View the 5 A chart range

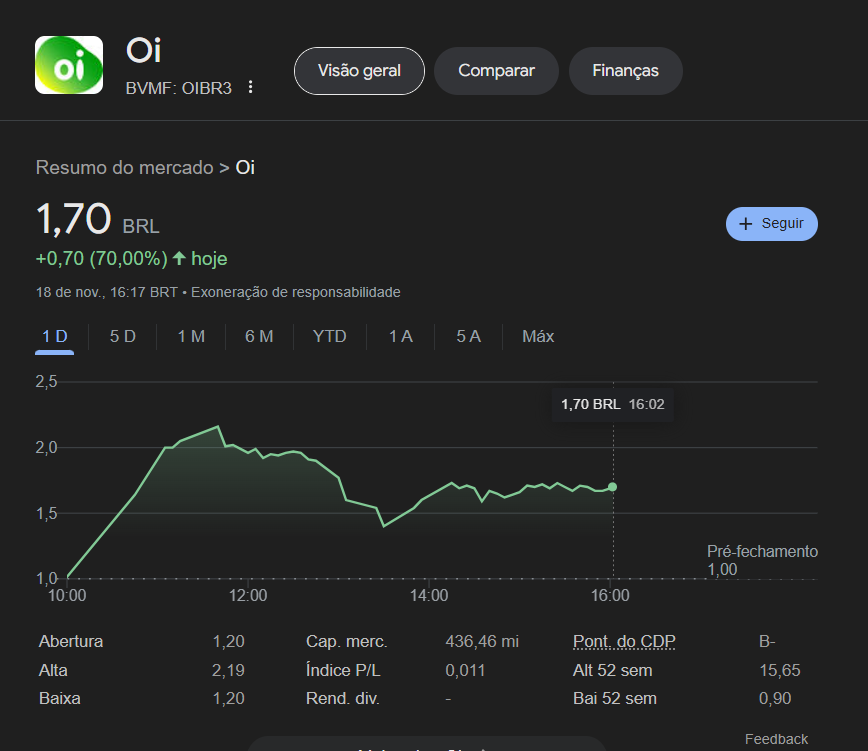point(469,336)
